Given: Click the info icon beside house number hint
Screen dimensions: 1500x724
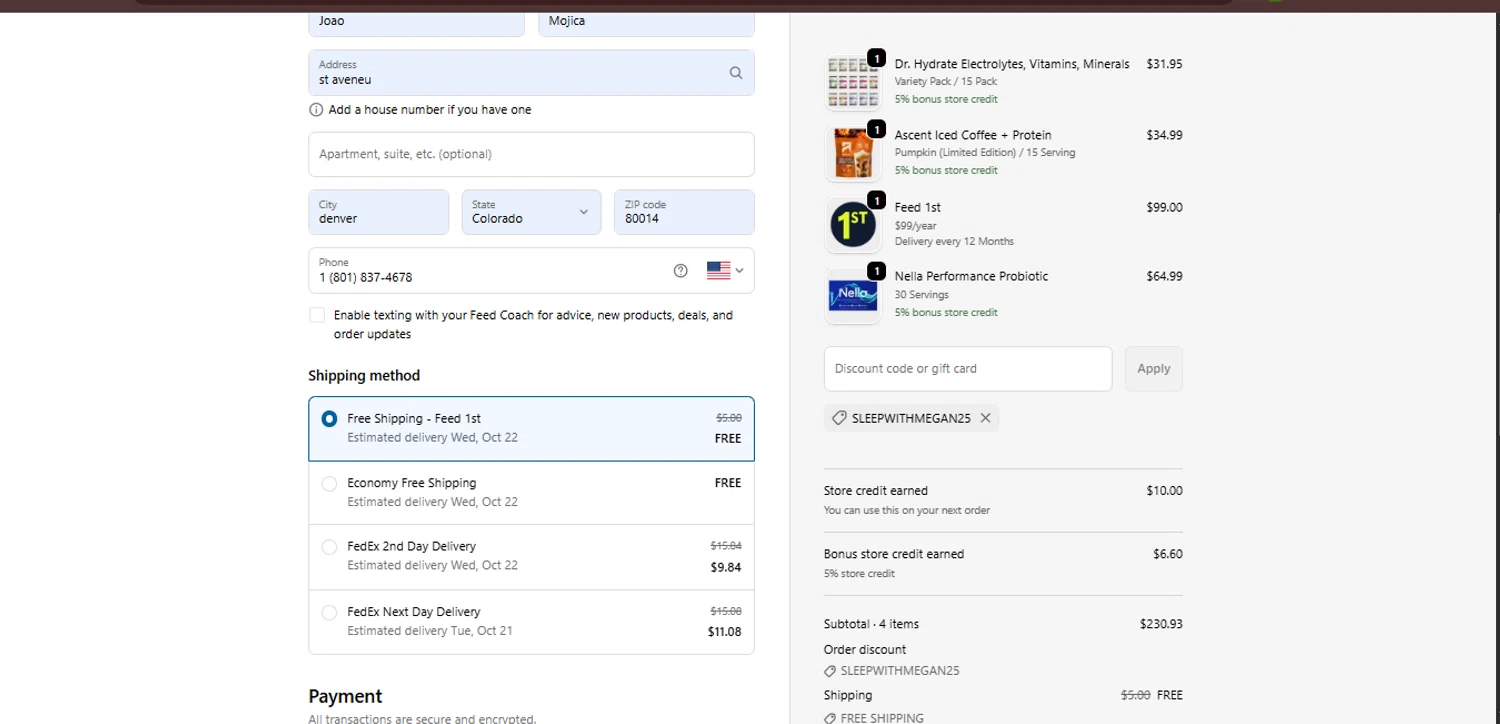Looking at the screenshot, I should [316, 110].
